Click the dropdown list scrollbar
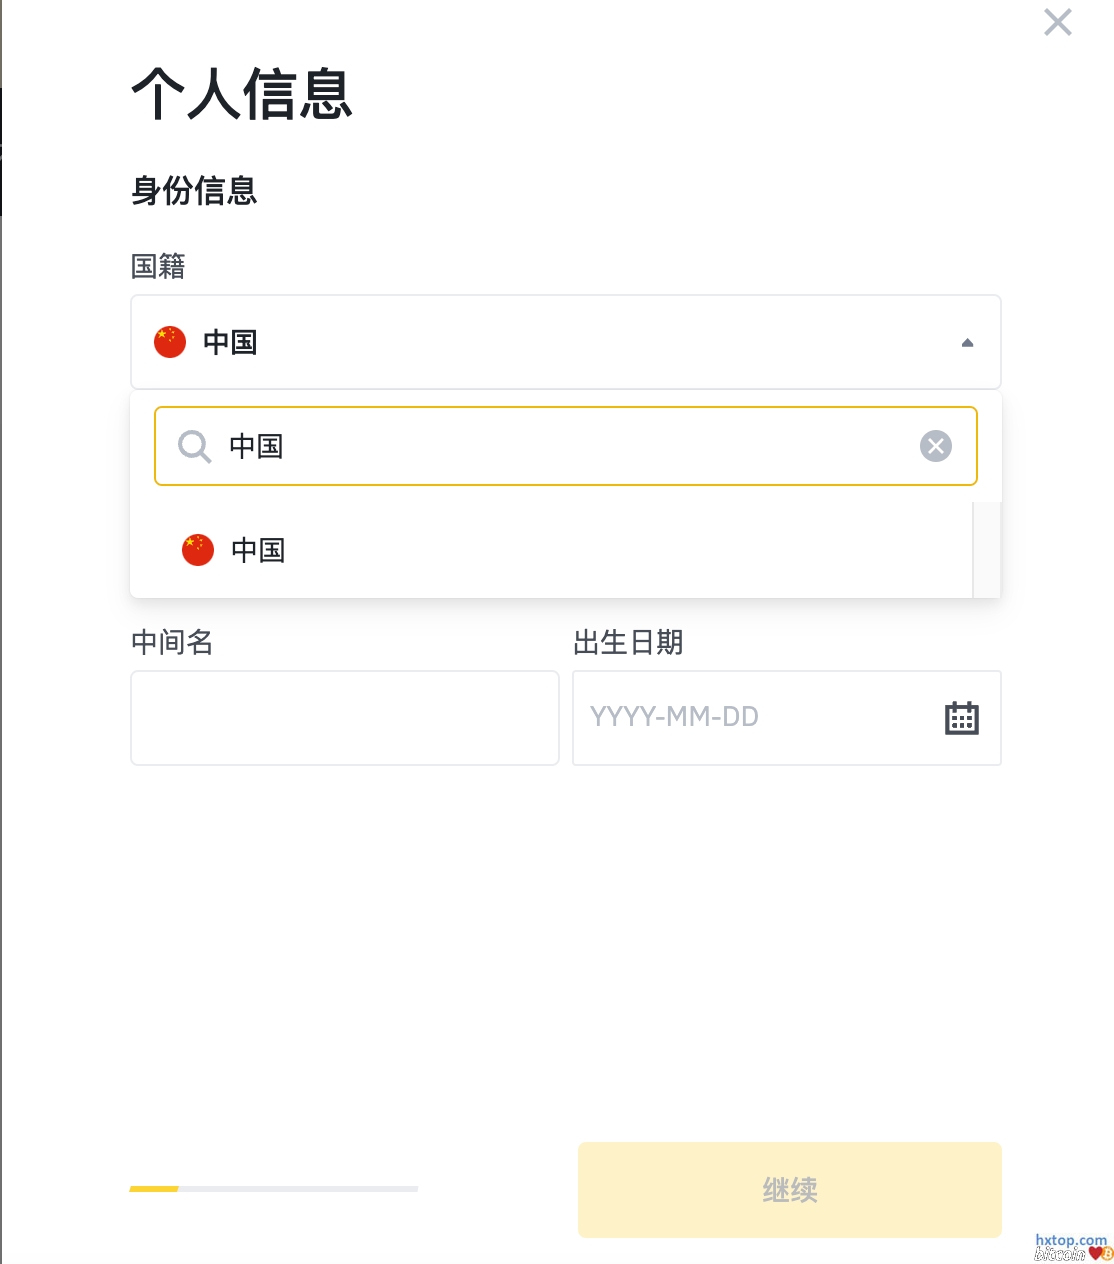 [986, 550]
